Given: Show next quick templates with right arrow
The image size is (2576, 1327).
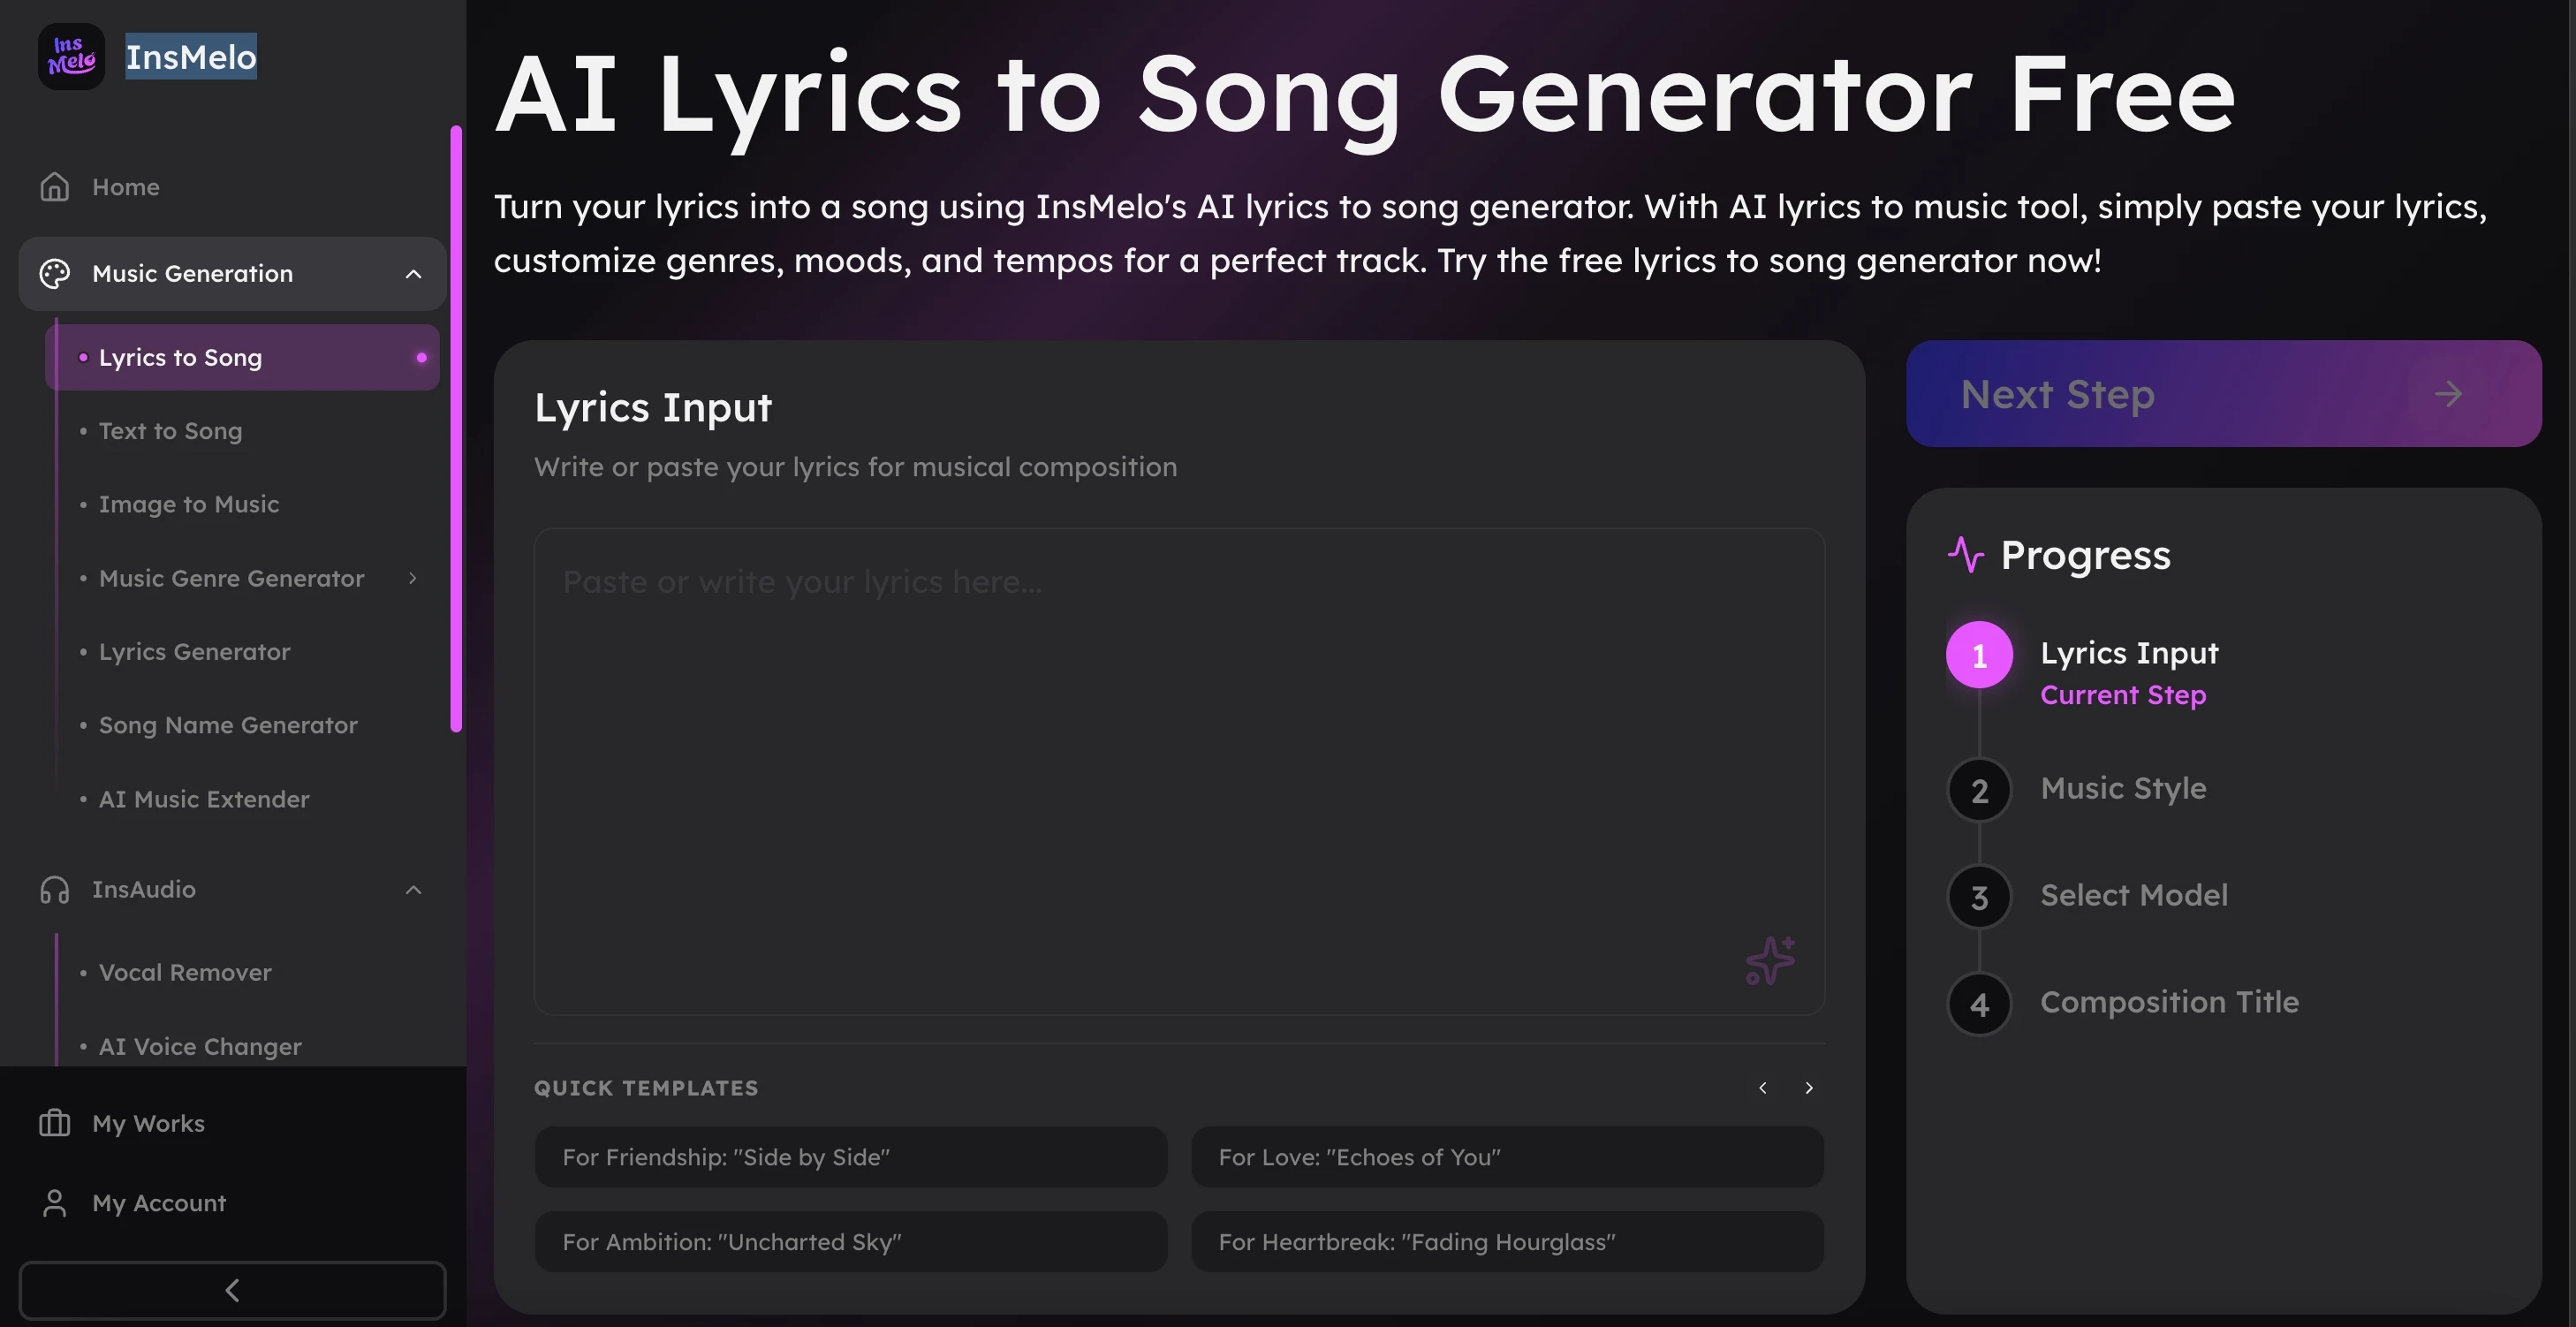Looking at the screenshot, I should [x=1809, y=1088].
